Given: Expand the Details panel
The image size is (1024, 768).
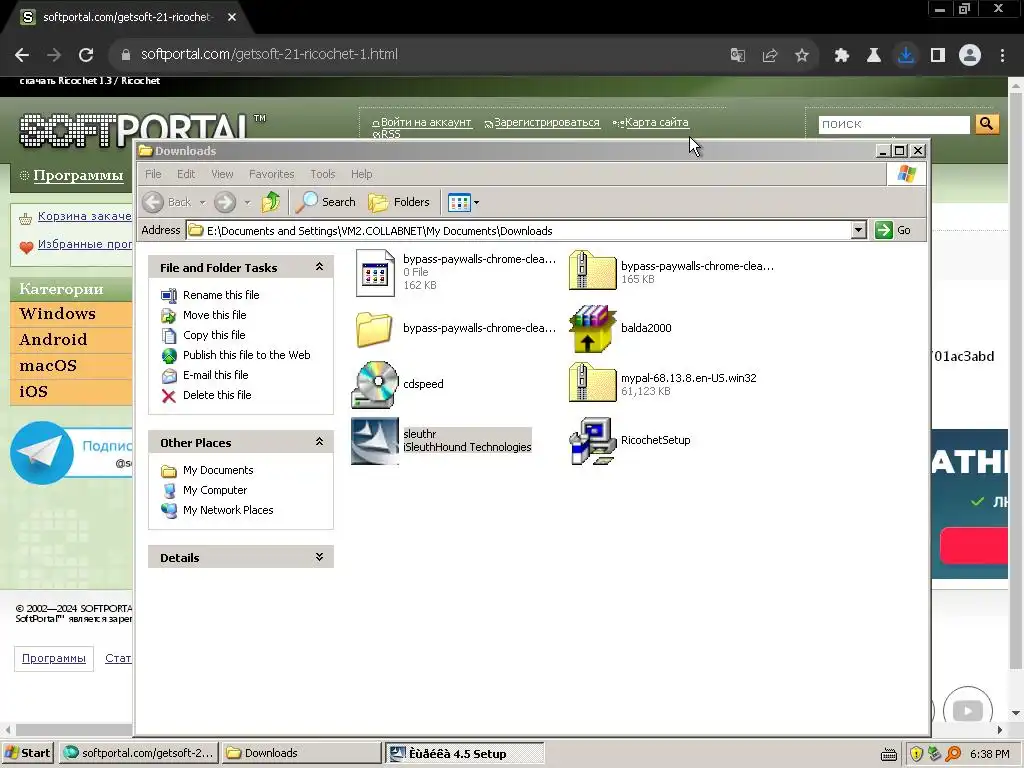Looking at the screenshot, I should [x=319, y=556].
